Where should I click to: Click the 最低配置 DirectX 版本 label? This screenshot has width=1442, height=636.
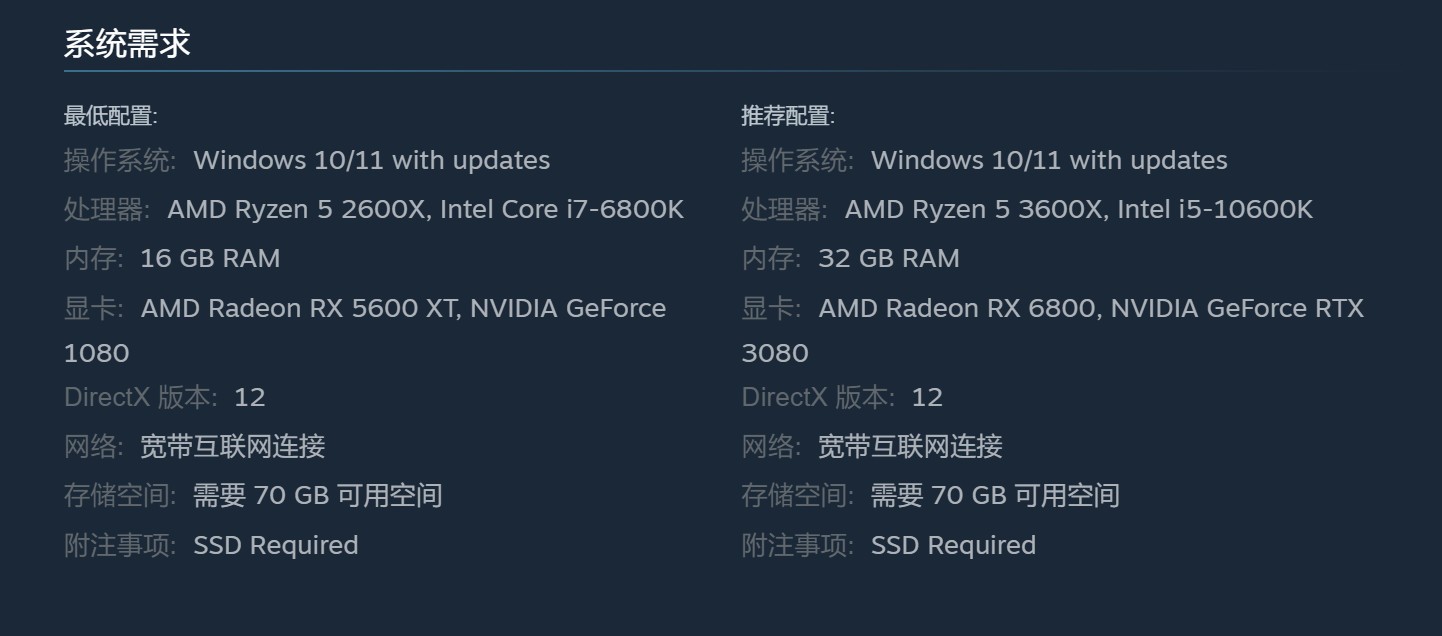[140, 397]
